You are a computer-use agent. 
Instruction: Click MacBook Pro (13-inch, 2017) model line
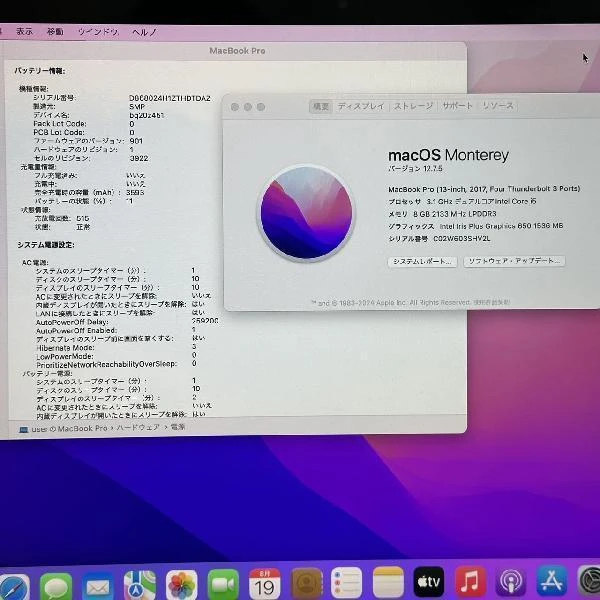tap(484, 189)
